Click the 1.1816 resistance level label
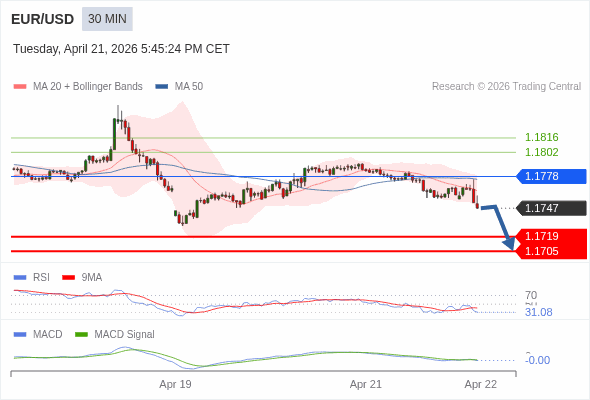590x400 pixels. pyautogui.click(x=541, y=137)
